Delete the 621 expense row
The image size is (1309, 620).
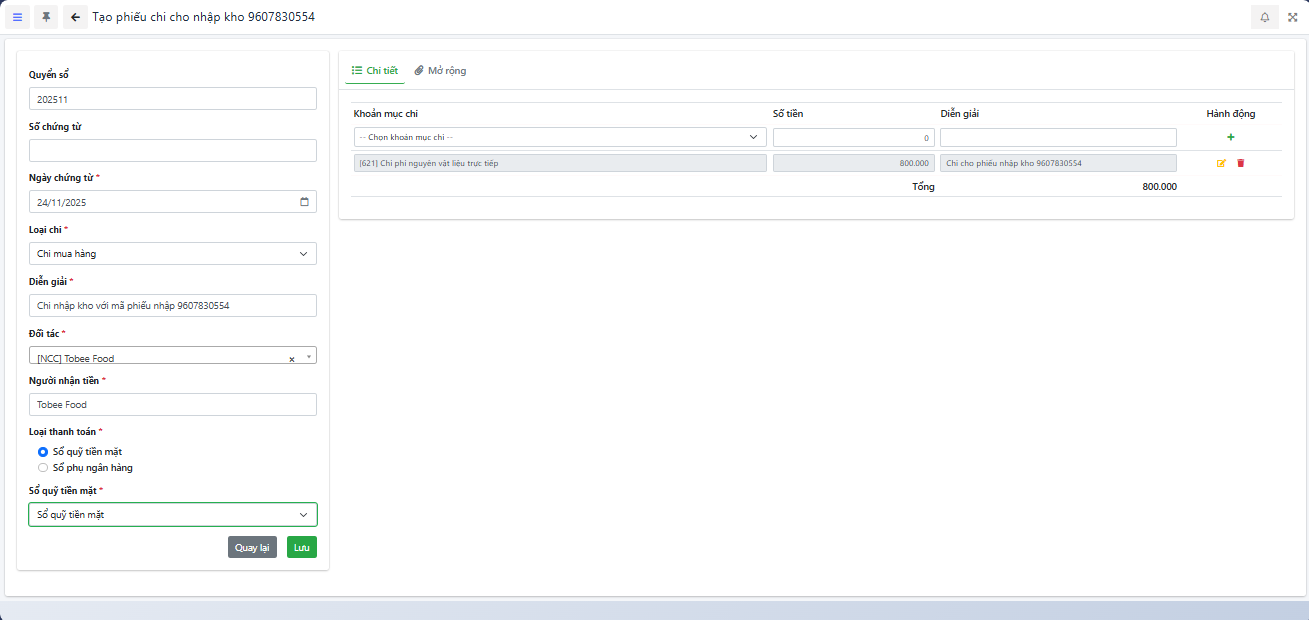point(1241,163)
